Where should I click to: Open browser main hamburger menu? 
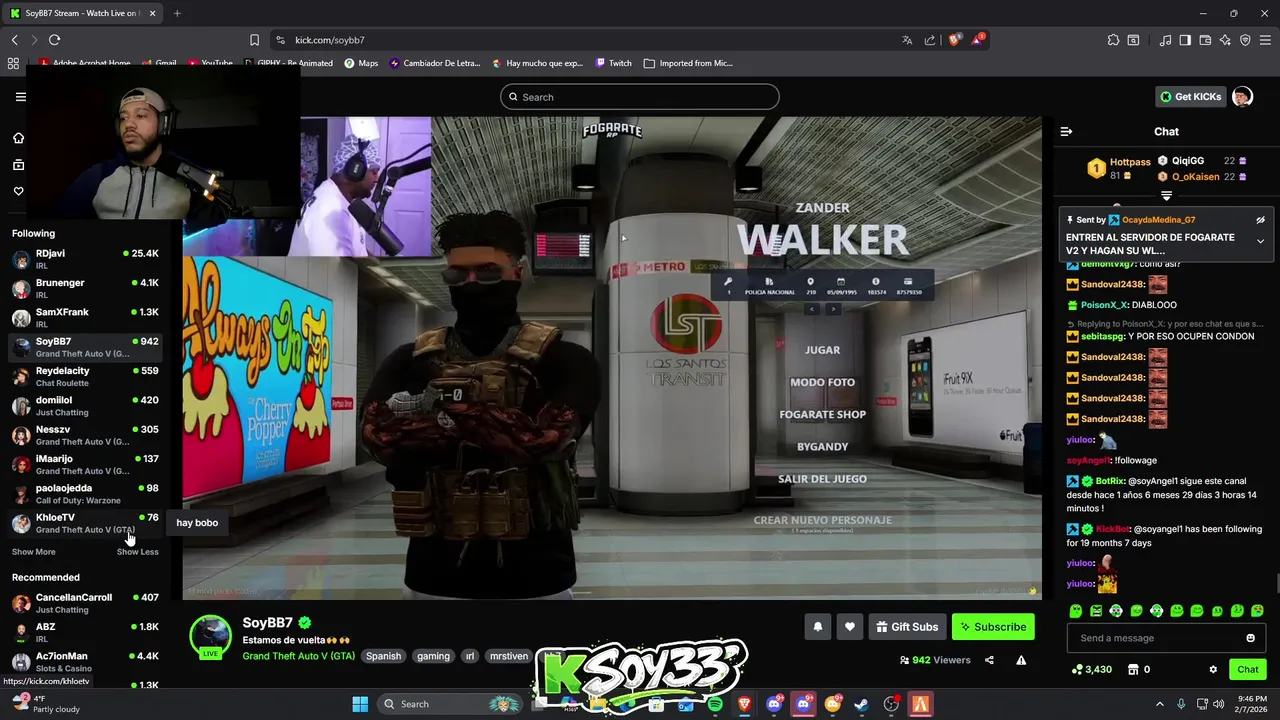1266,40
